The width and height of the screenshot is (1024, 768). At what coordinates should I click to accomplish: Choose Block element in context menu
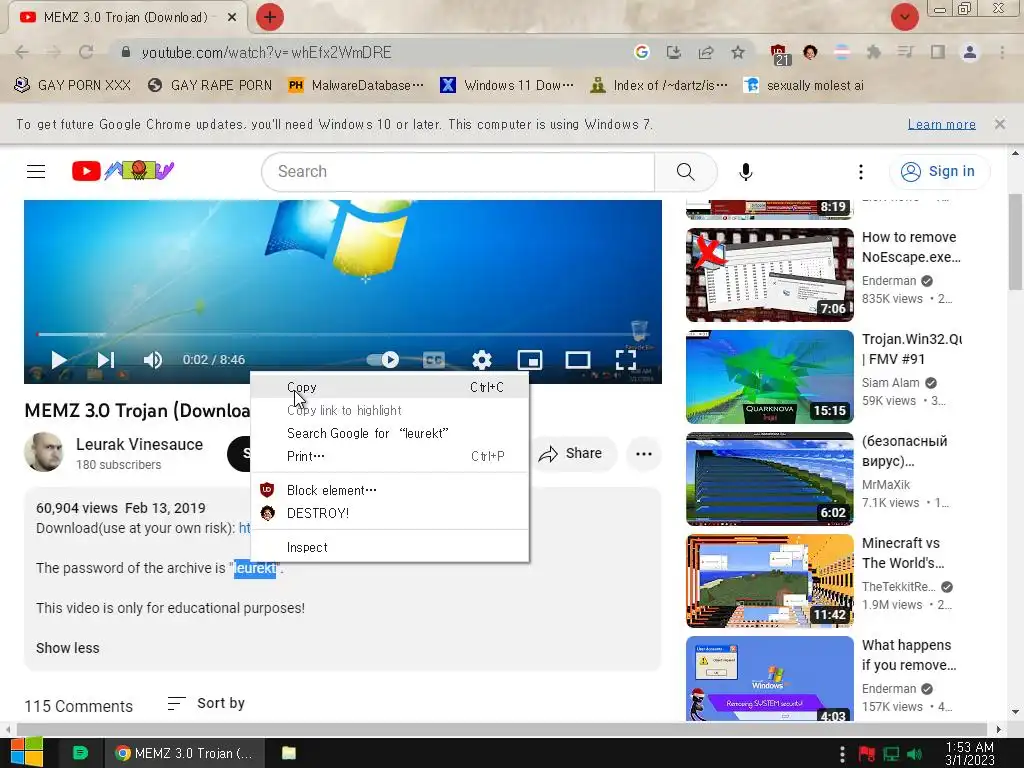389,490
